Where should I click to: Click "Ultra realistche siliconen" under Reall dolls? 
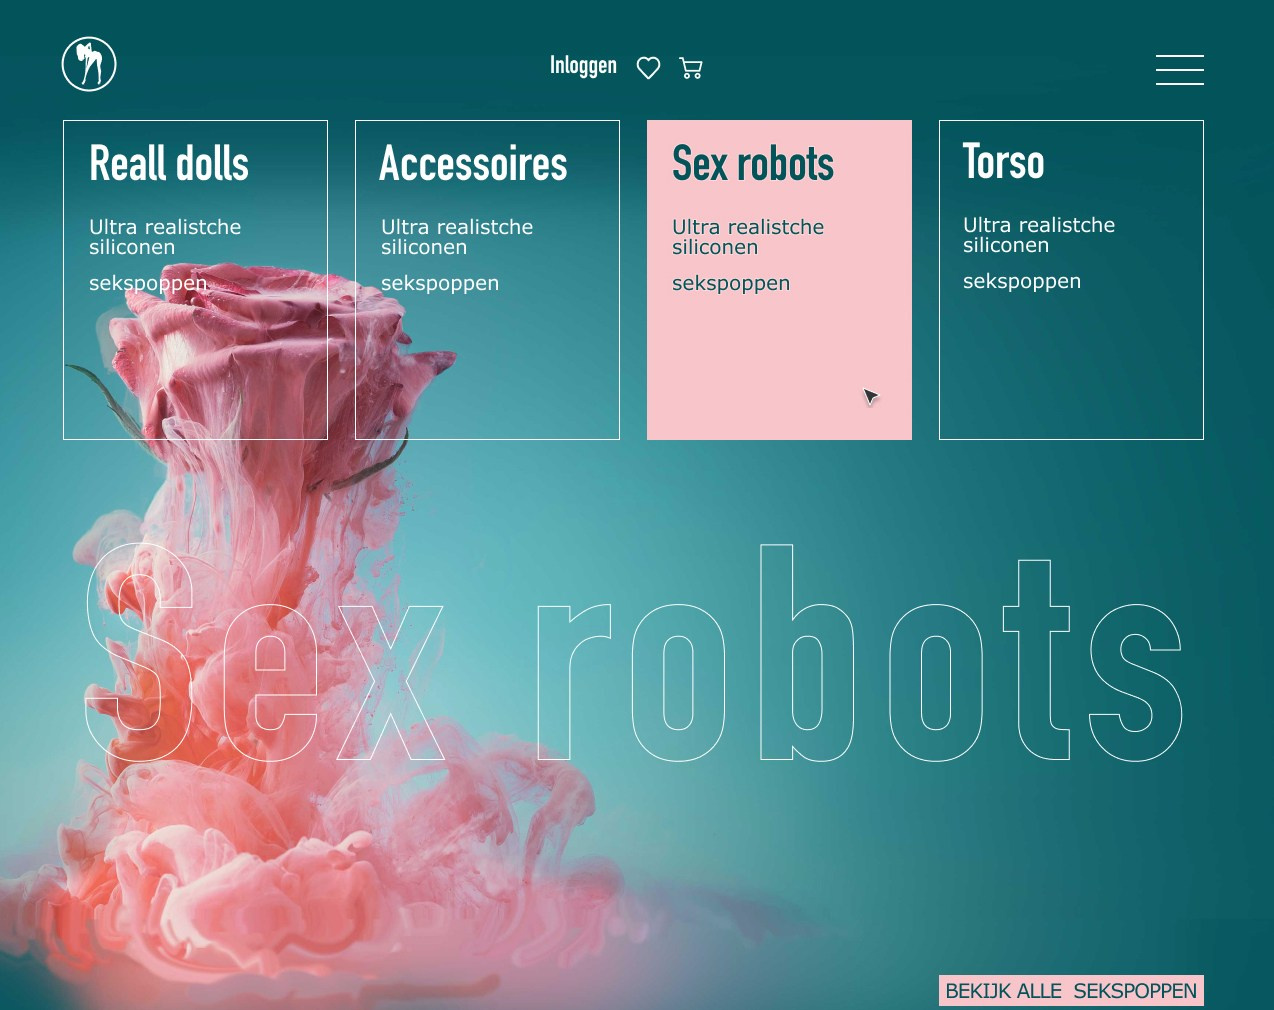165,237
